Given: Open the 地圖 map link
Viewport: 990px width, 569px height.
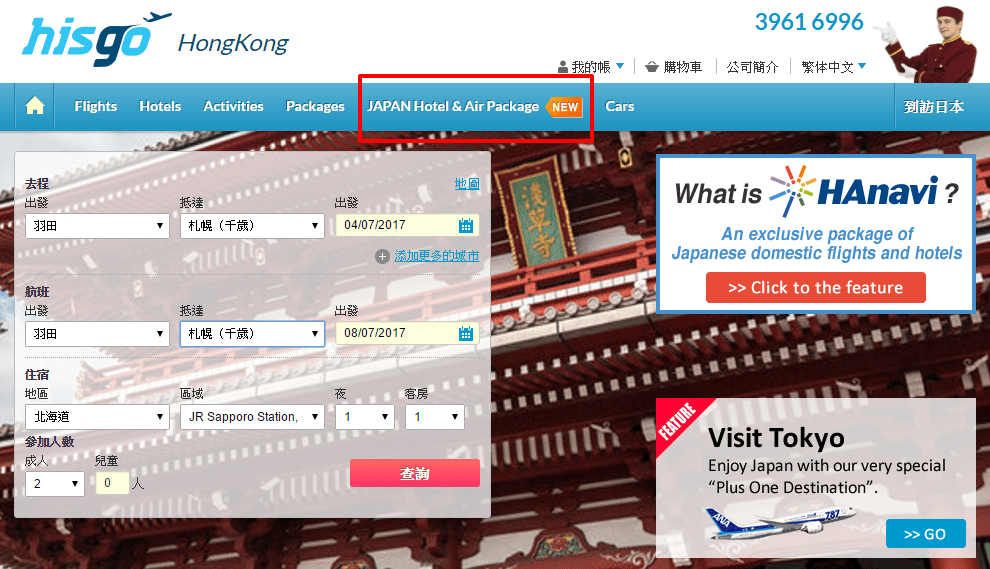Looking at the screenshot, I should click(467, 184).
